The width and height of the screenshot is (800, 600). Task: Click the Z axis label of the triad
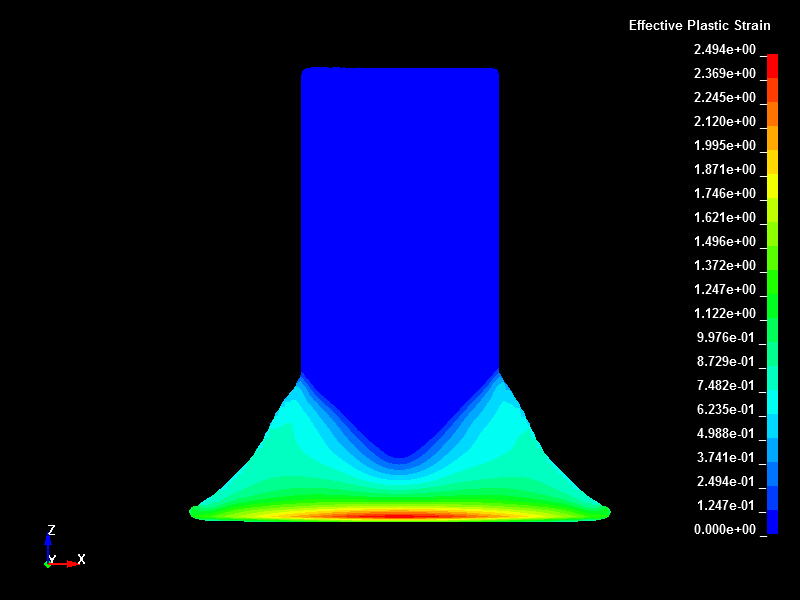[x=51, y=530]
